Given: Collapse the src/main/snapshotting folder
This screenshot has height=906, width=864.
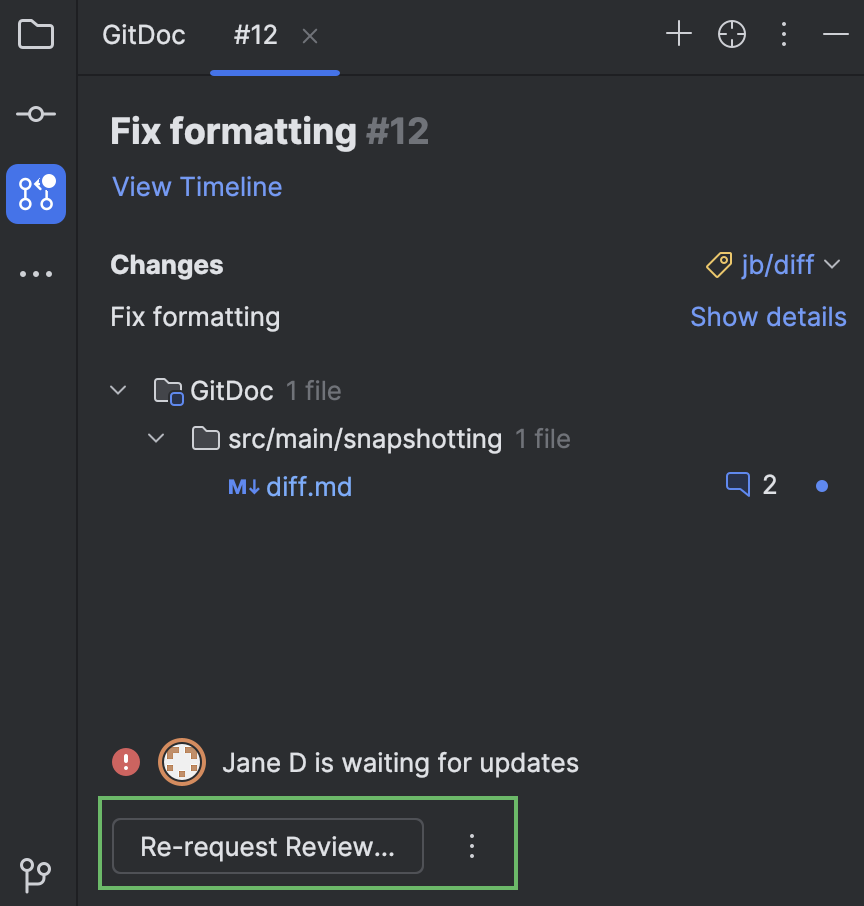Looking at the screenshot, I should pos(155,438).
